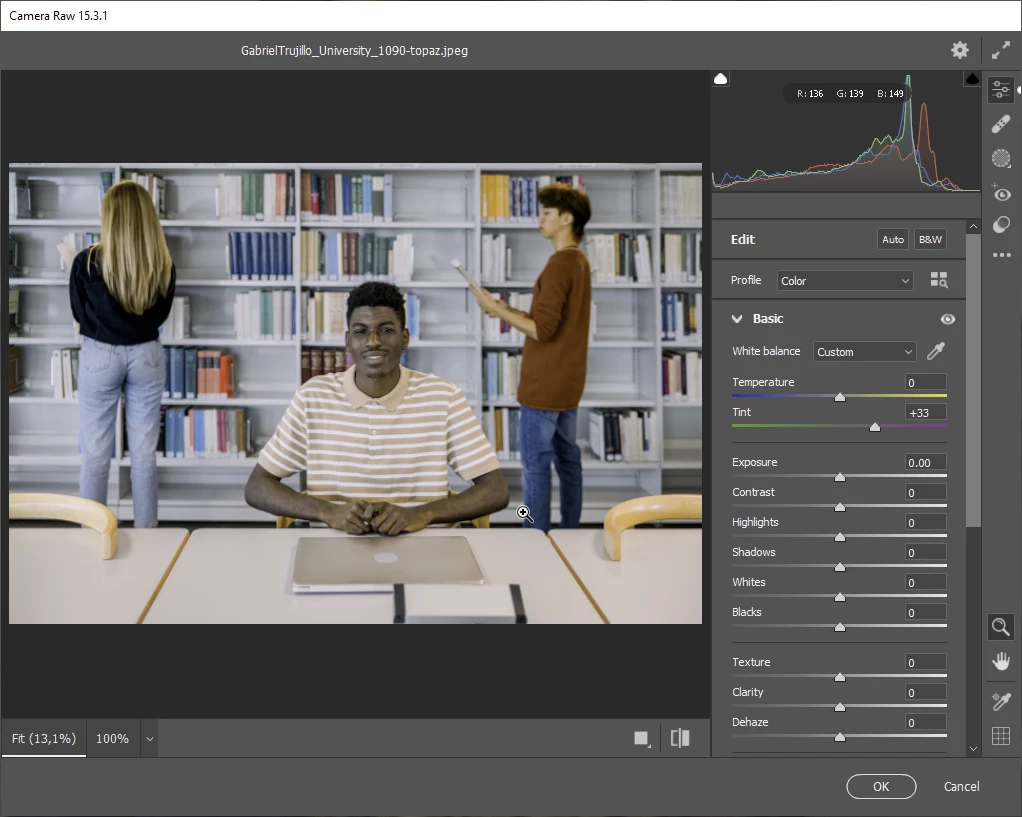
Task: Toggle the color sampler overlay tool
Action: tap(1001, 701)
